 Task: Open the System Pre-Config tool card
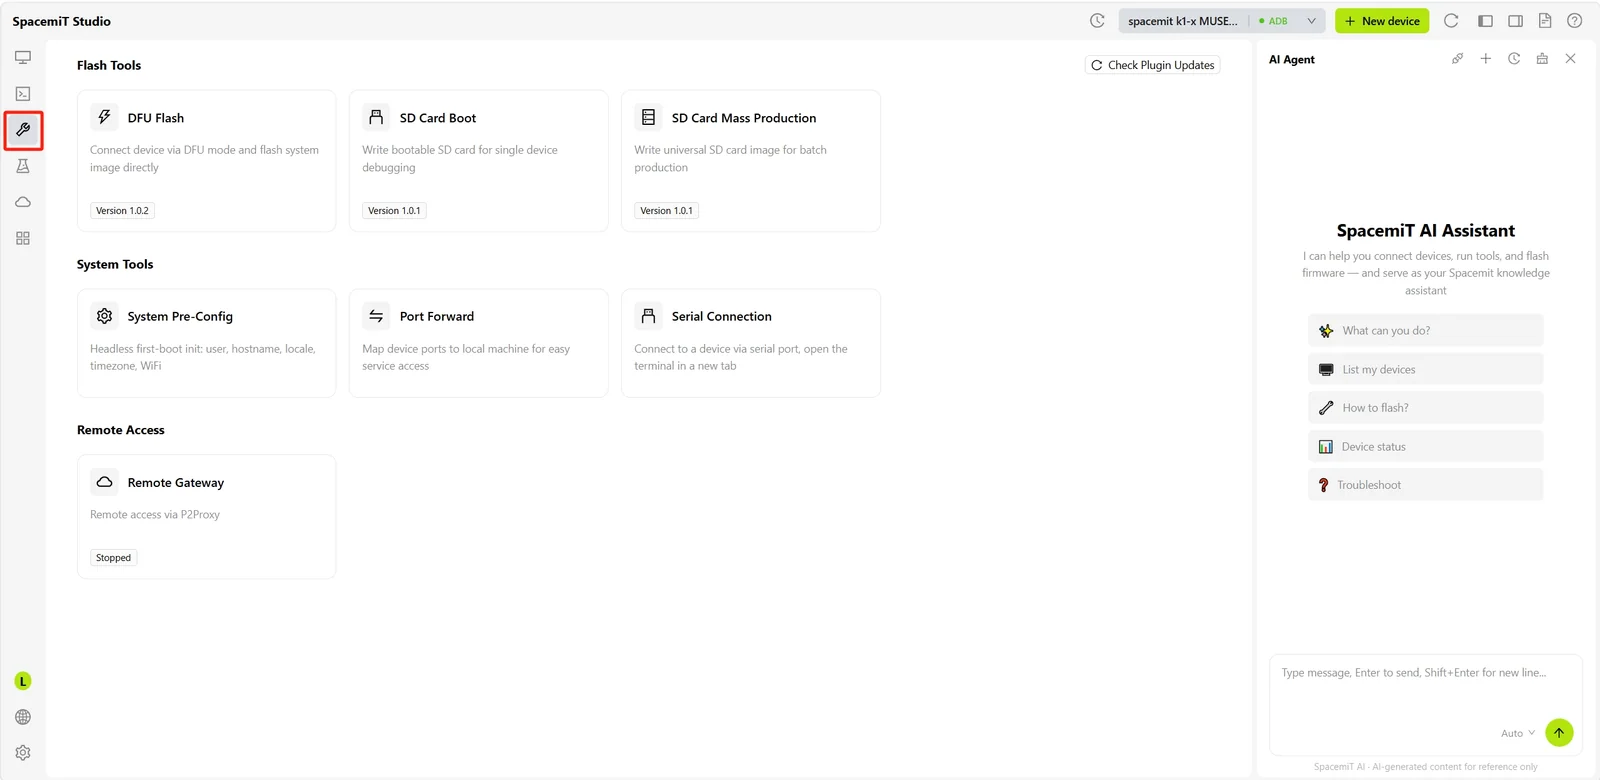(207, 343)
